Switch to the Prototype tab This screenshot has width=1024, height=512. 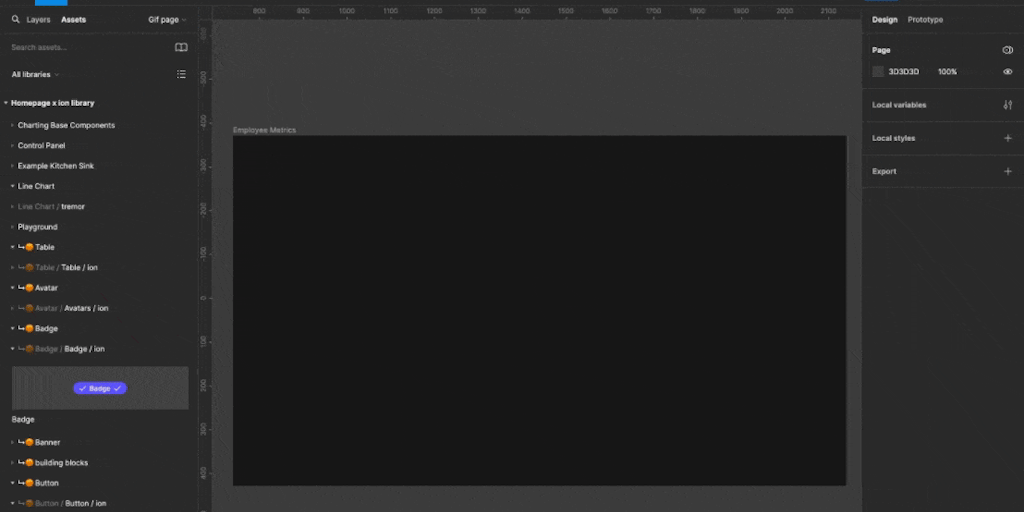(925, 20)
